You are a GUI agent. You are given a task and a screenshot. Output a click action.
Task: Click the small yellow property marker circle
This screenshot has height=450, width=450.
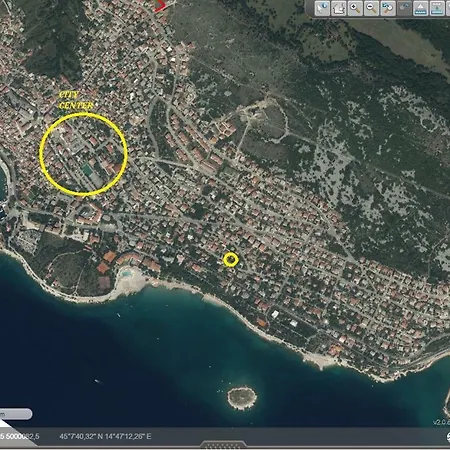[231, 259]
